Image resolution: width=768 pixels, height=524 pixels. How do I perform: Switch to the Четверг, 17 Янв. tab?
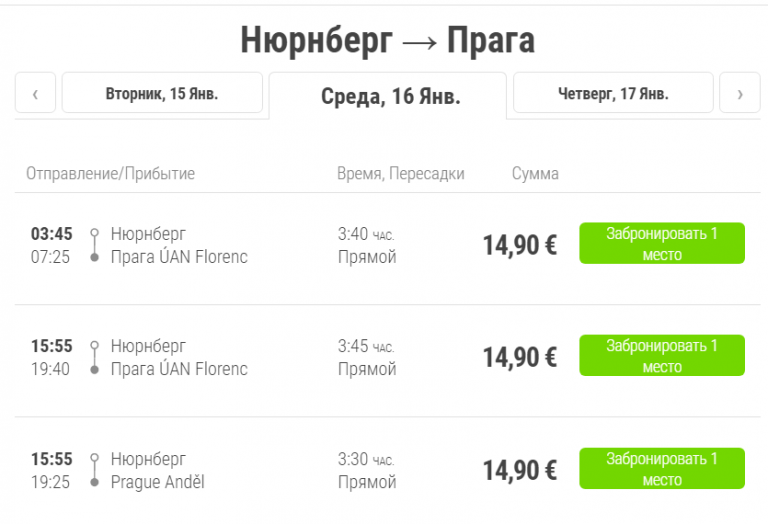[613, 94]
